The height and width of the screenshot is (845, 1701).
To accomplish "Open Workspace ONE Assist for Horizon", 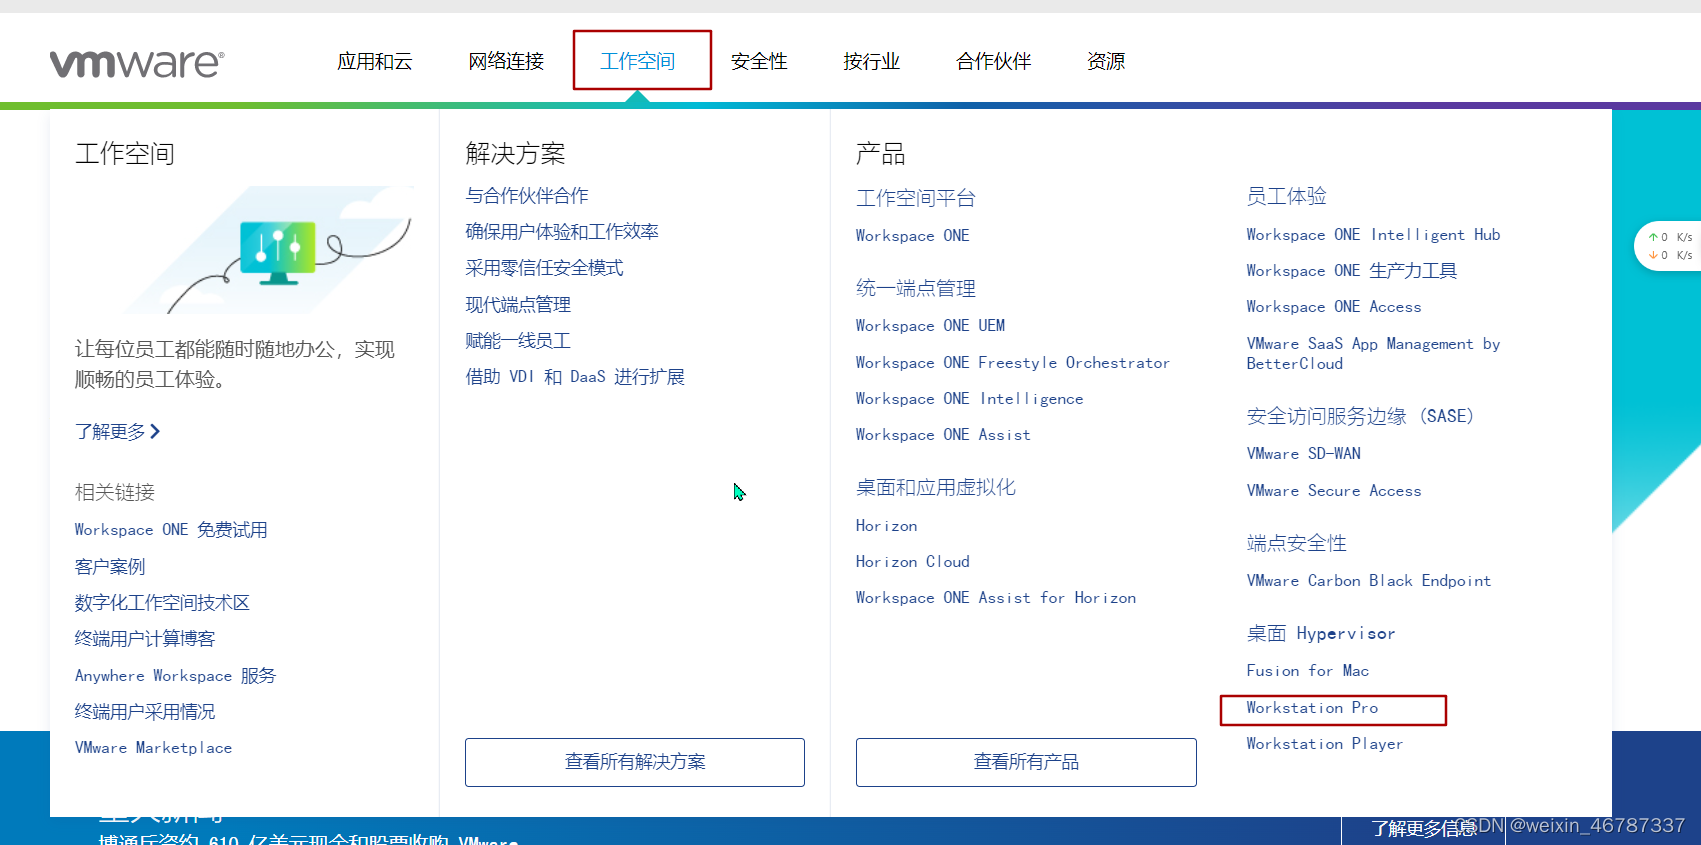I will (996, 598).
